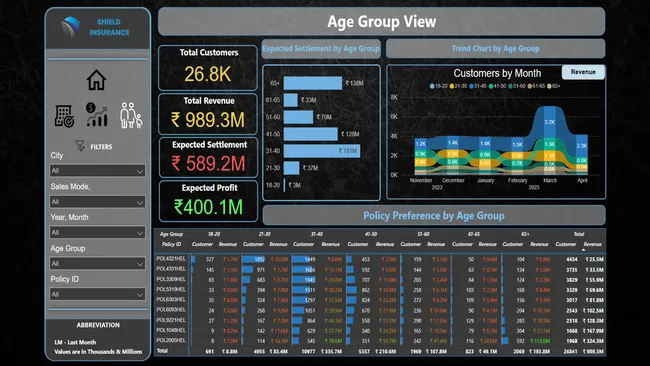The width and height of the screenshot is (650, 366).
Task: Toggle the 65+ legend series
Action: (553, 86)
